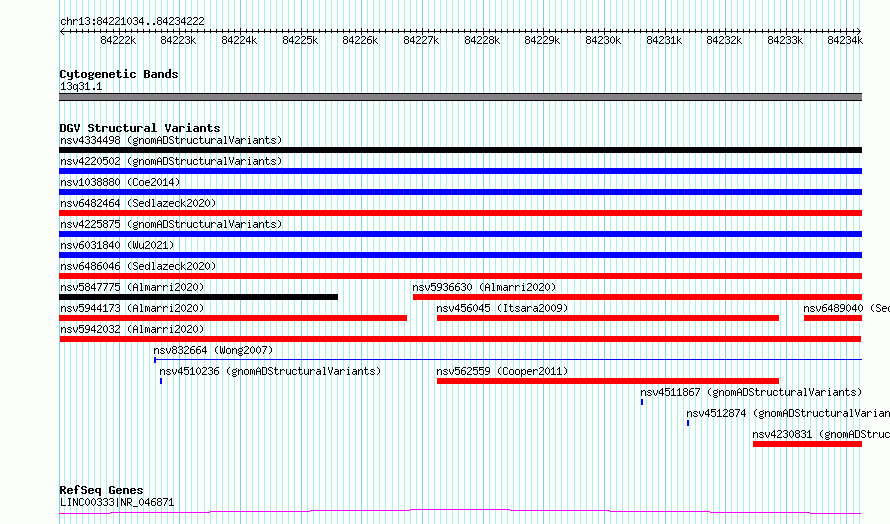Image resolution: width=890 pixels, height=524 pixels.
Task: Click nsv4230831 gnomAD variant label
Action: click(821, 434)
